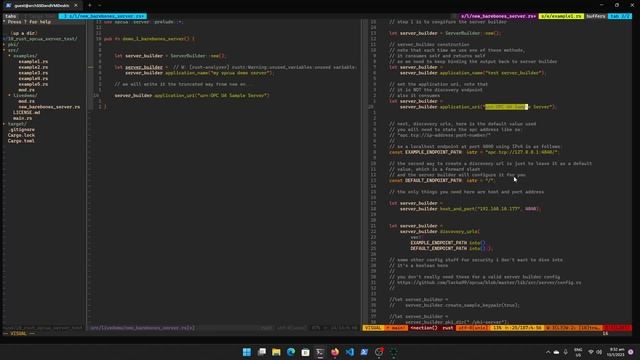Open Firefox from the taskbar
Image resolution: width=640 pixels, height=360 pixels.
pos(335,352)
